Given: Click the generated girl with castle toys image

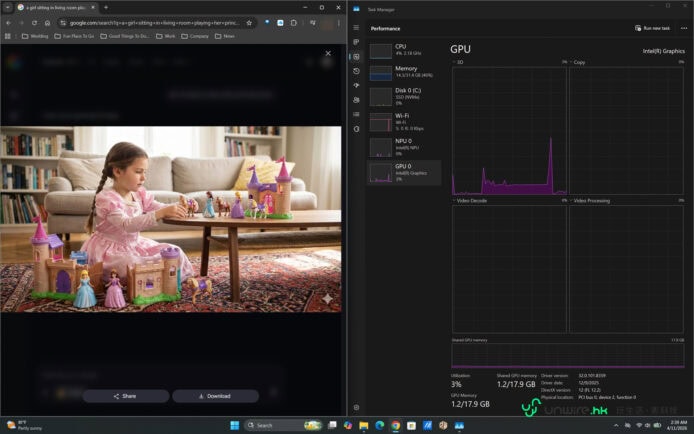Looking at the screenshot, I should [x=171, y=219].
